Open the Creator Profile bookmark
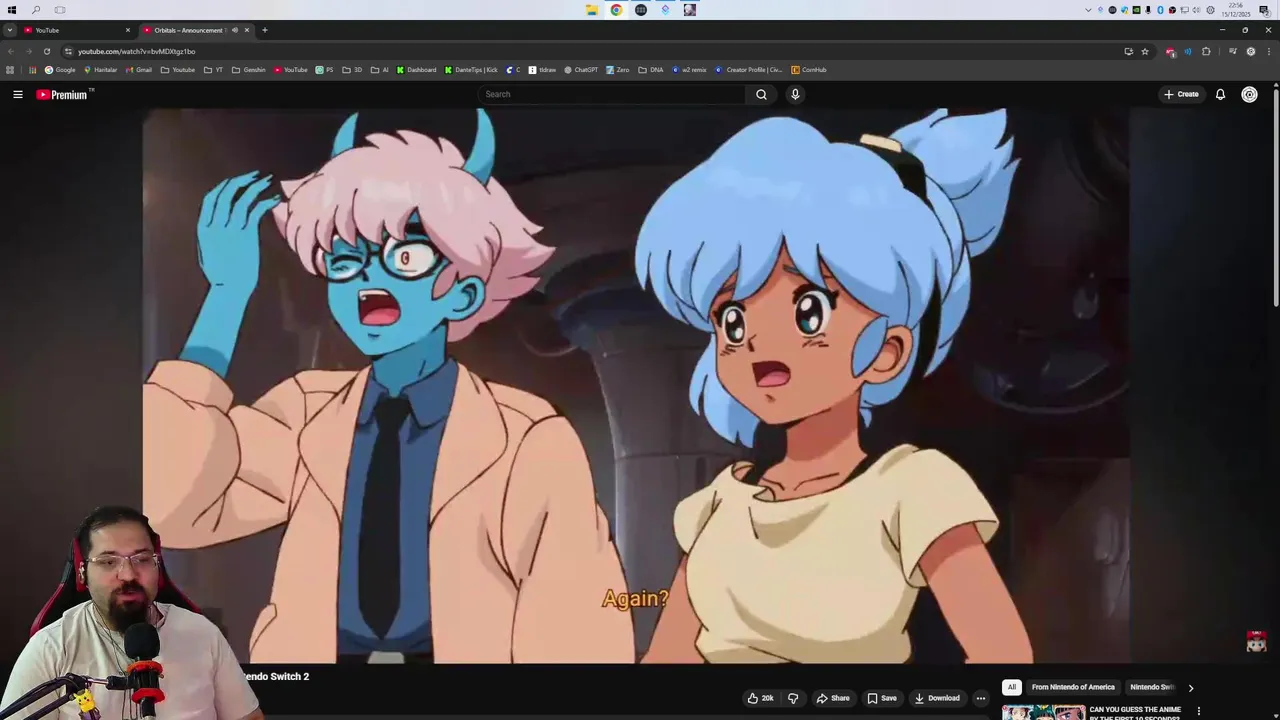Screen dimensions: 1280x720 pos(748,70)
